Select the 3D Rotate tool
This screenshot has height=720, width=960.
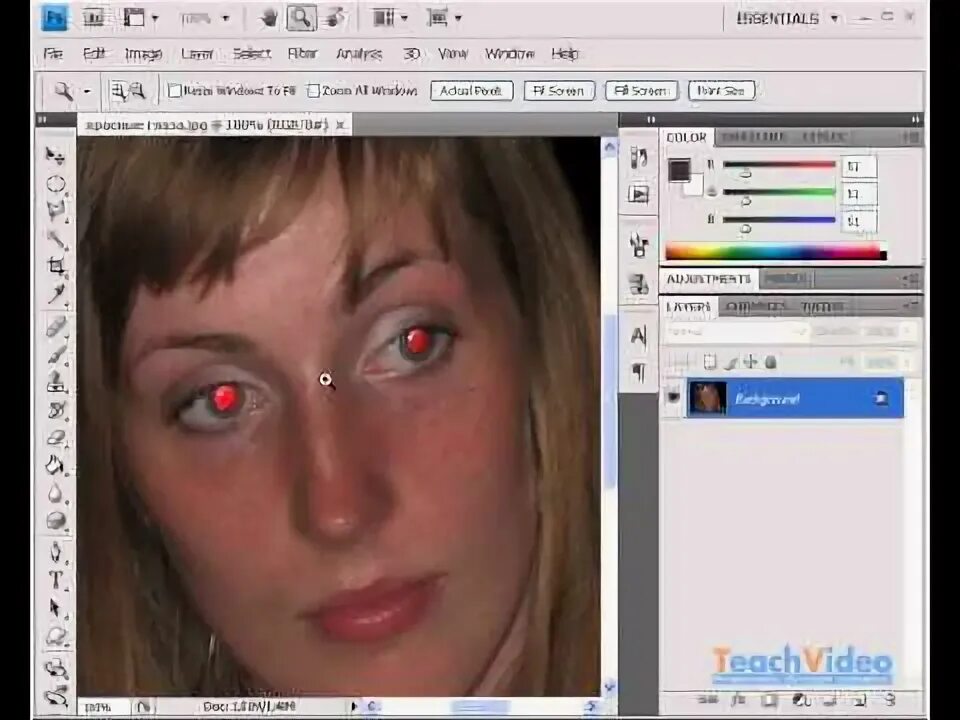pyautogui.click(x=56, y=667)
